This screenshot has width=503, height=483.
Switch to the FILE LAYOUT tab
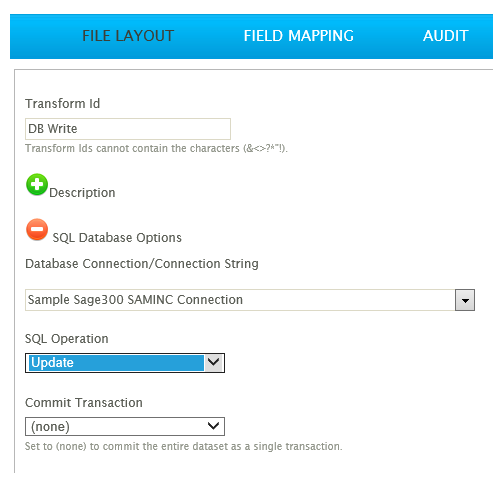point(128,36)
